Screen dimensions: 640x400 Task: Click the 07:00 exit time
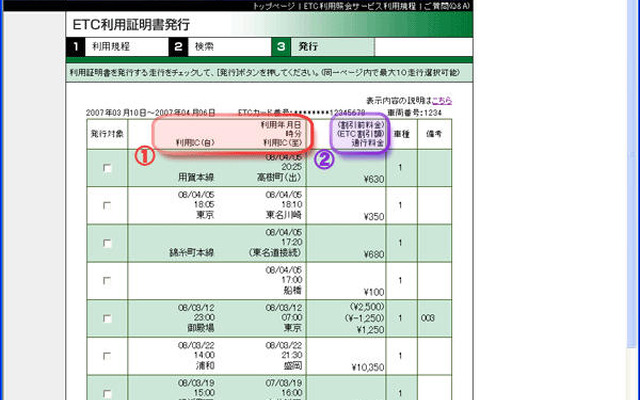click(x=292, y=317)
